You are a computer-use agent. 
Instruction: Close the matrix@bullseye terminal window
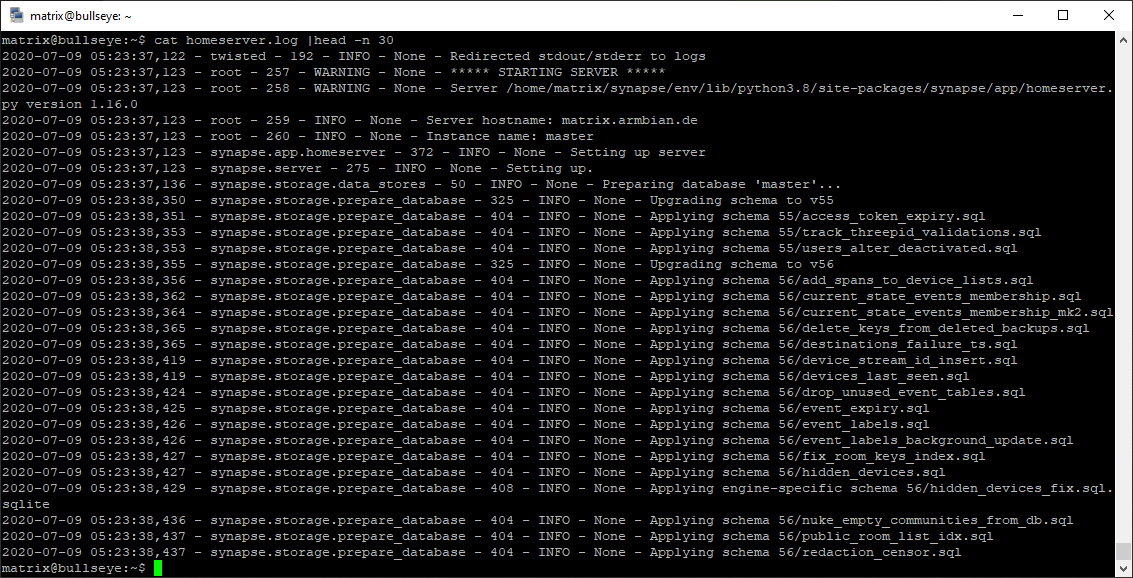click(1109, 16)
